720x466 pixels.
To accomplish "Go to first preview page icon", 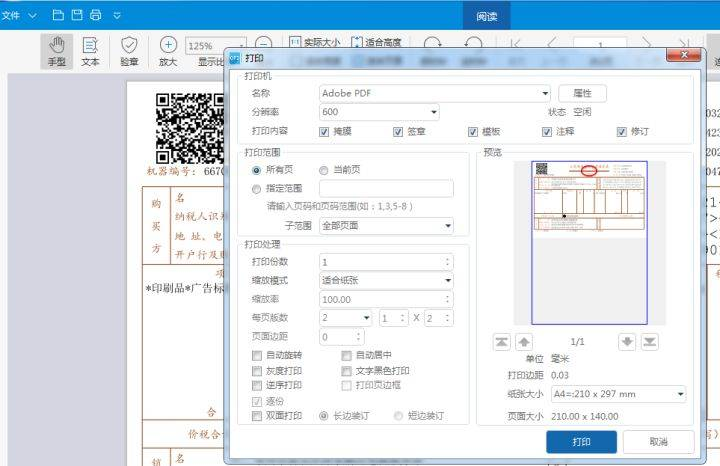I will tap(501, 342).
